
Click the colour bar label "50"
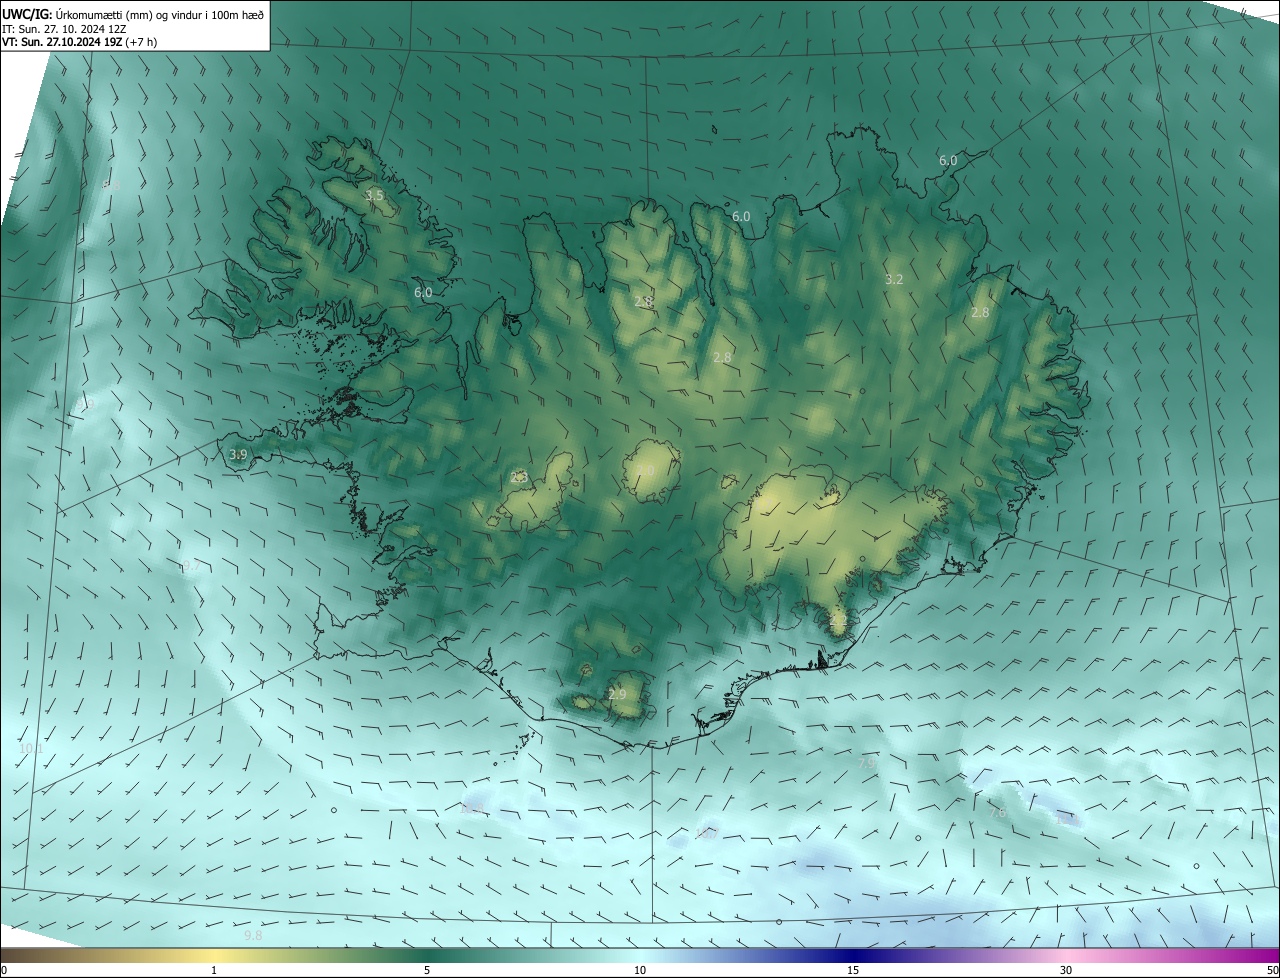click(1272, 970)
